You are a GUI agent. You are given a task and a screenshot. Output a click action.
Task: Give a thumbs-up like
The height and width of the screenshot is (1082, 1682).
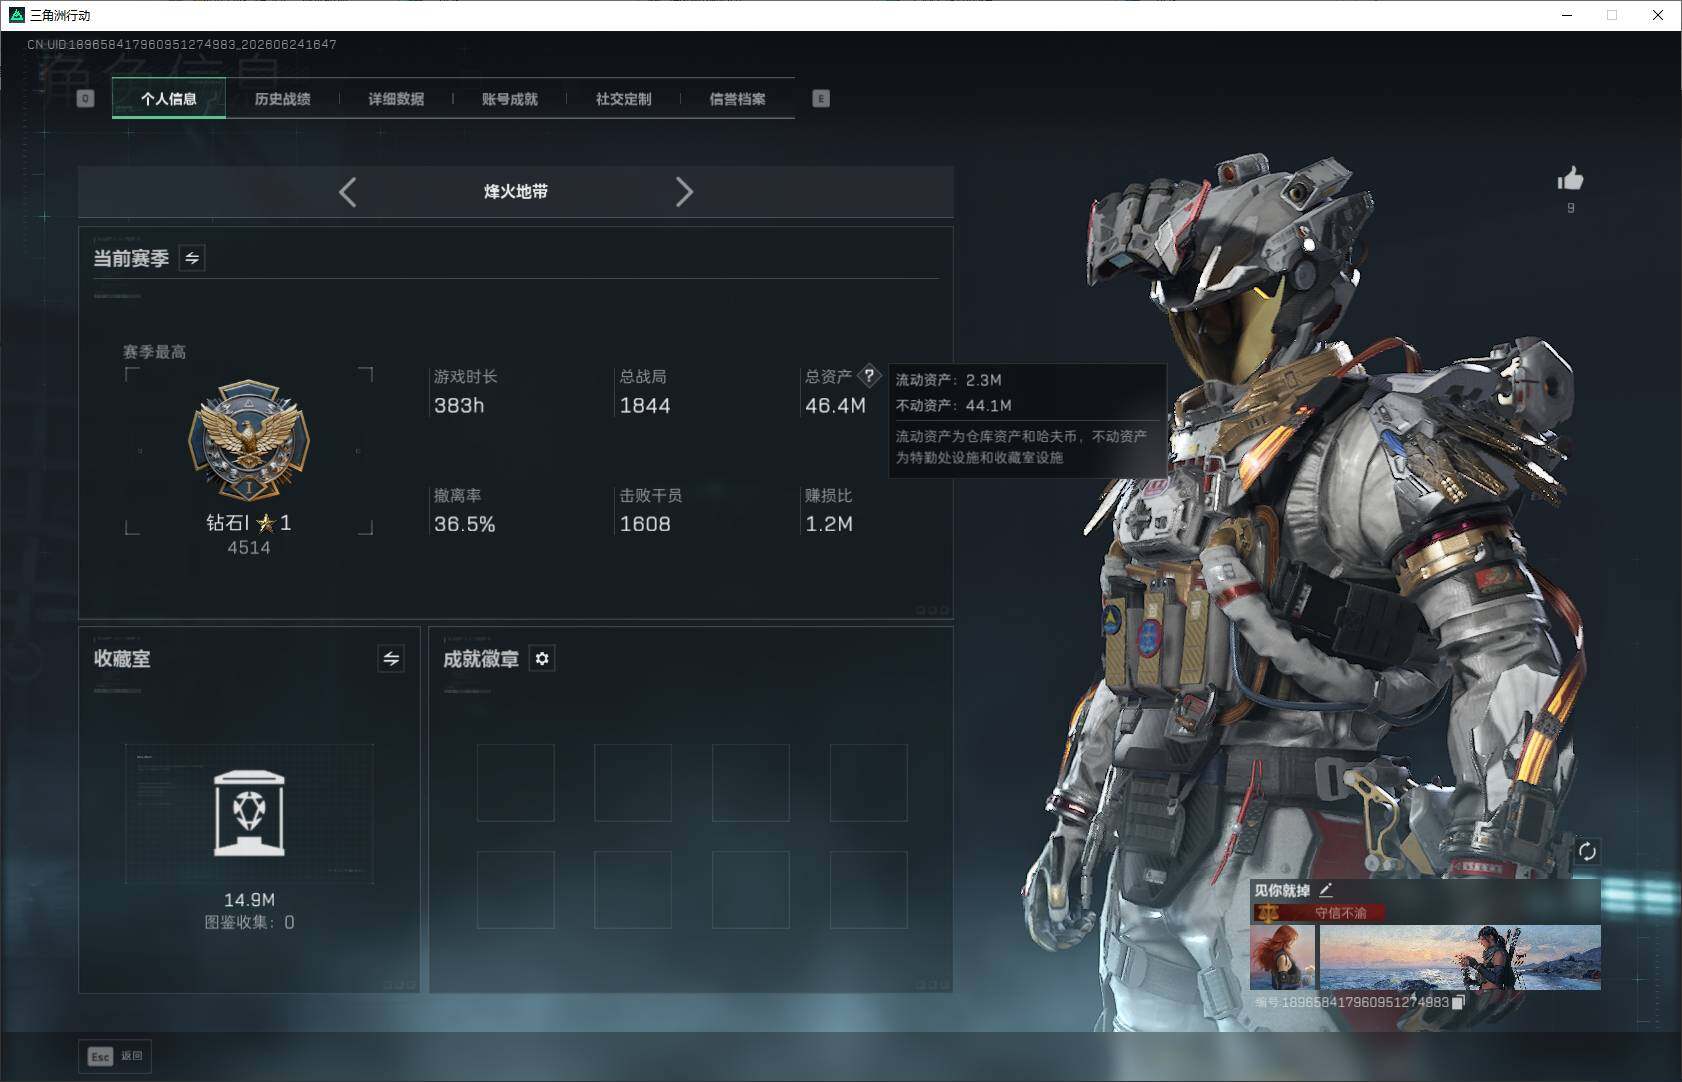(1570, 179)
